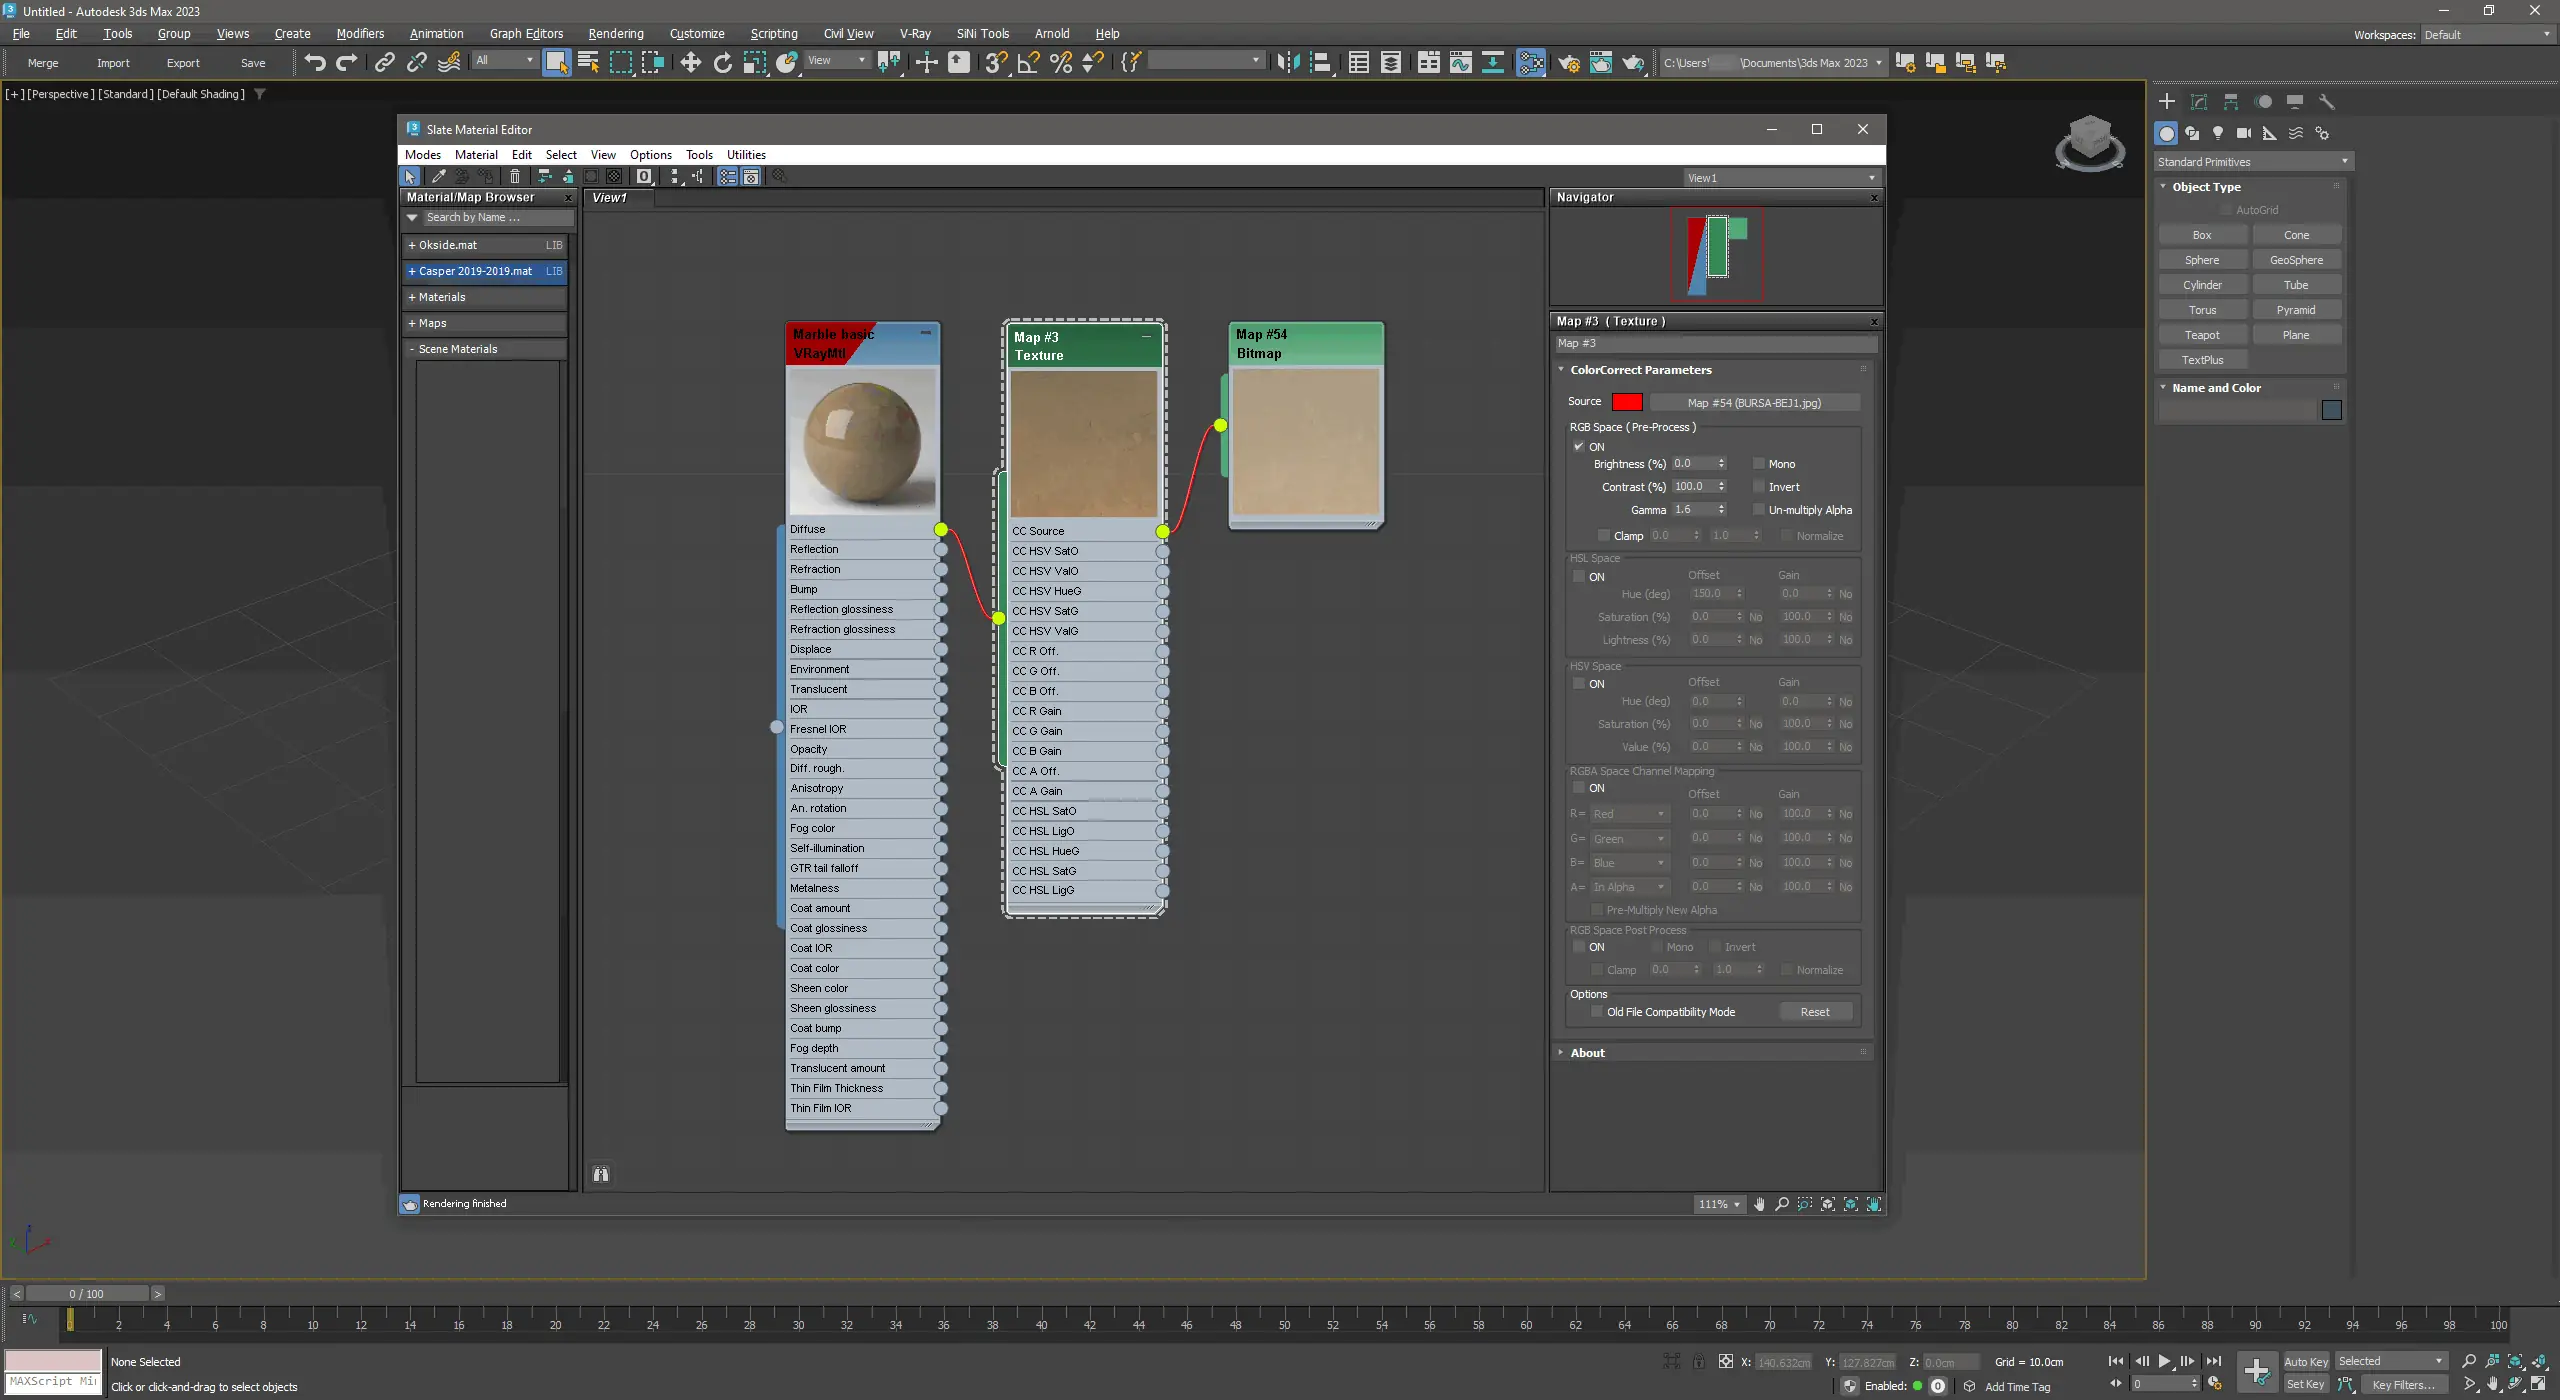The height and width of the screenshot is (1400, 2560).
Task: Open the Slate zoom percentage dropdown
Action: [x=1736, y=1204]
